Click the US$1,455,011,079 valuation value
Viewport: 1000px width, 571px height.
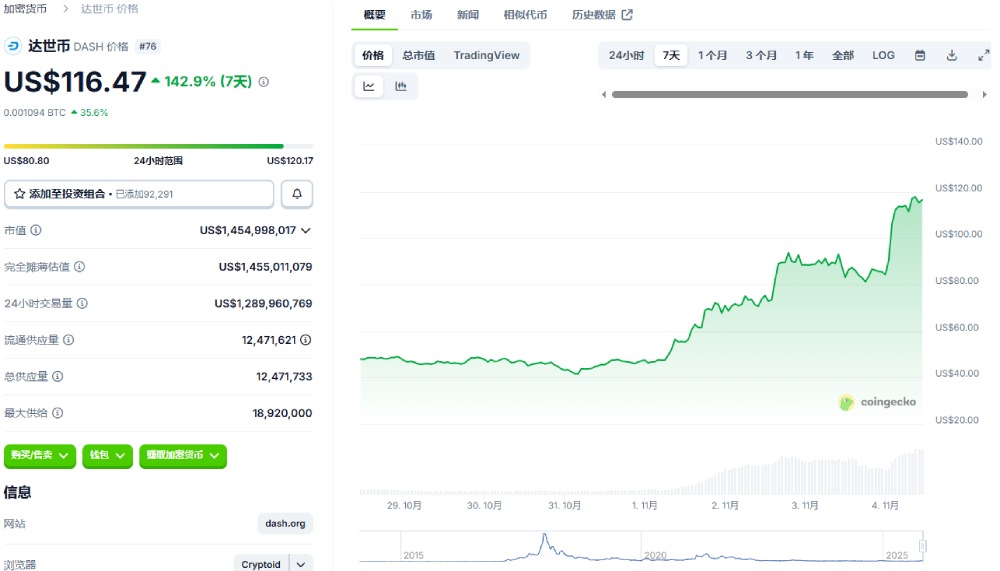265,267
